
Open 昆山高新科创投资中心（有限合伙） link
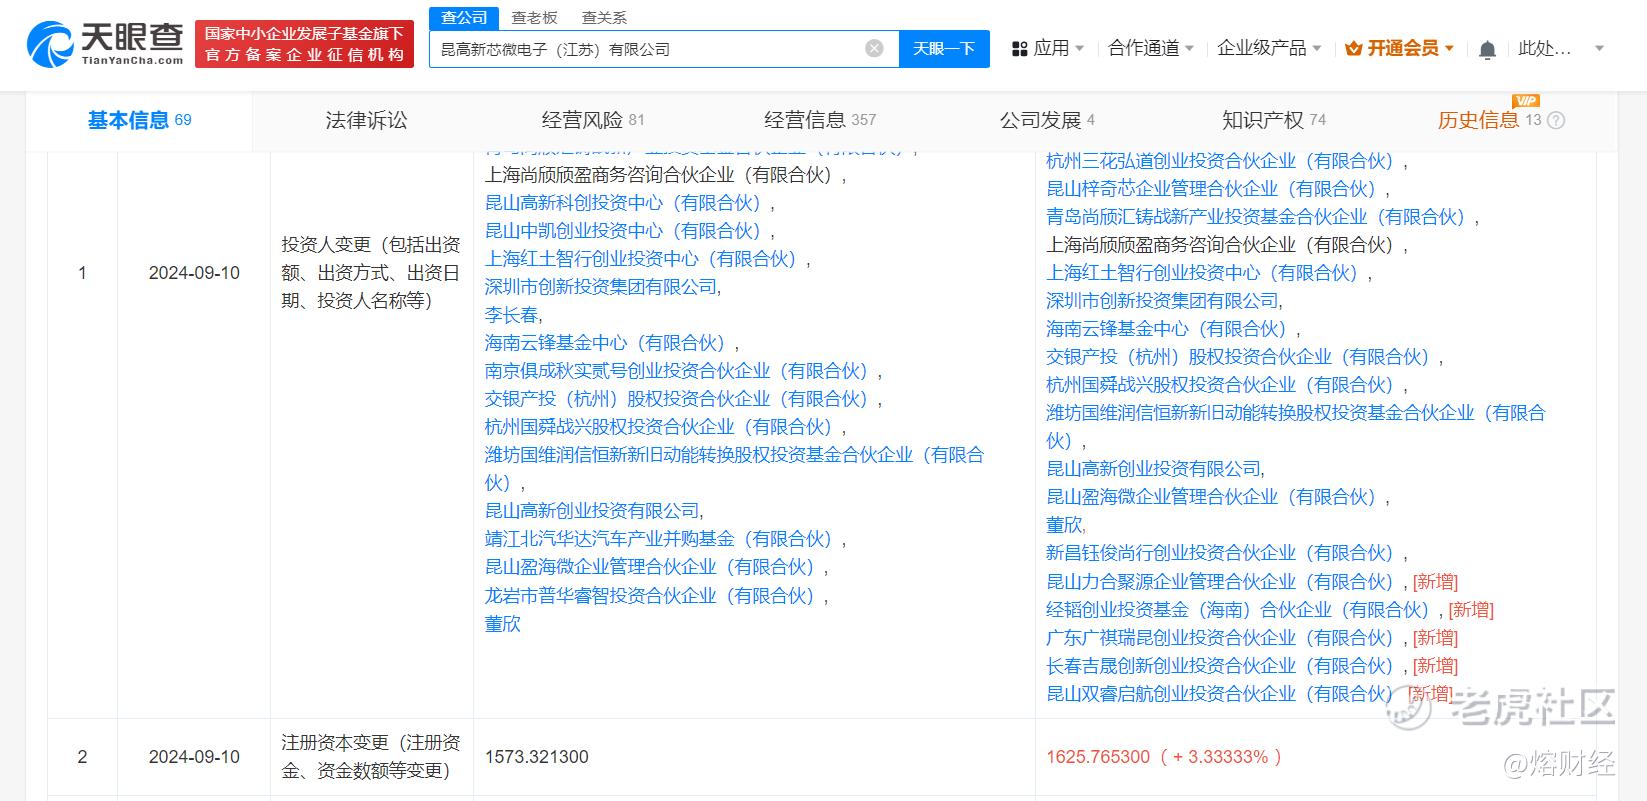point(623,203)
